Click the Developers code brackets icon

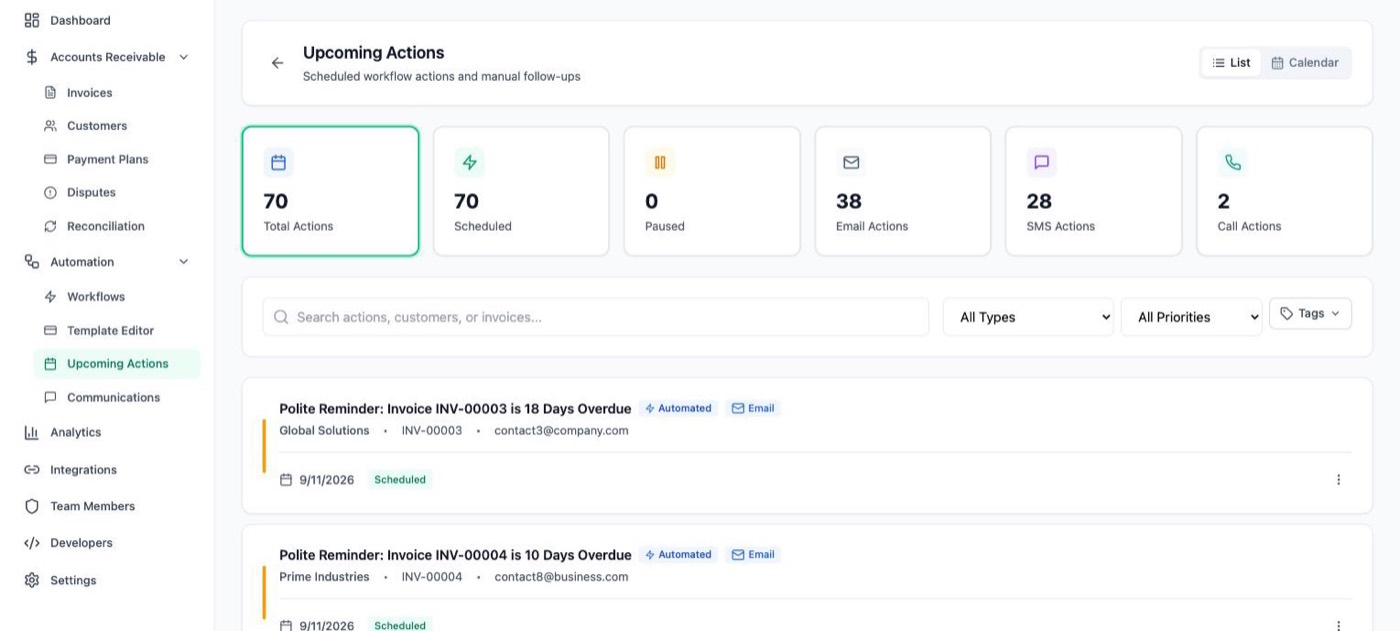32,543
